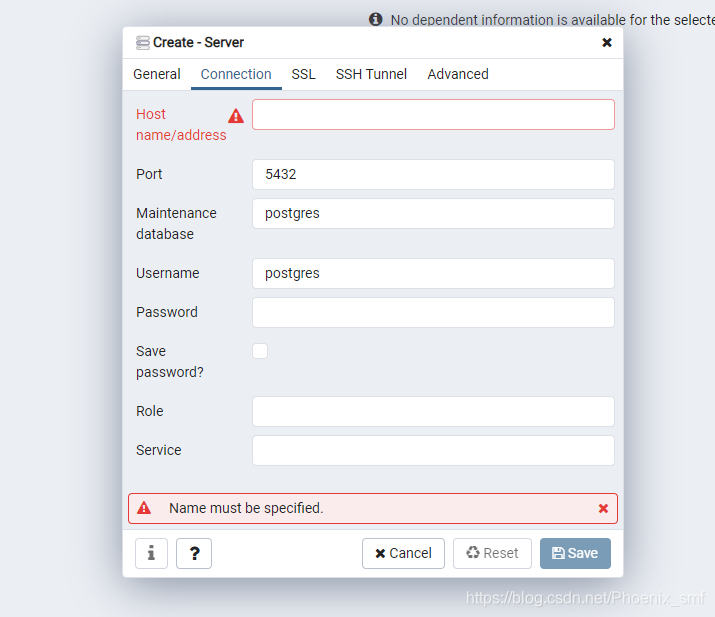
Task: Switch to the General tab
Action: [157, 74]
